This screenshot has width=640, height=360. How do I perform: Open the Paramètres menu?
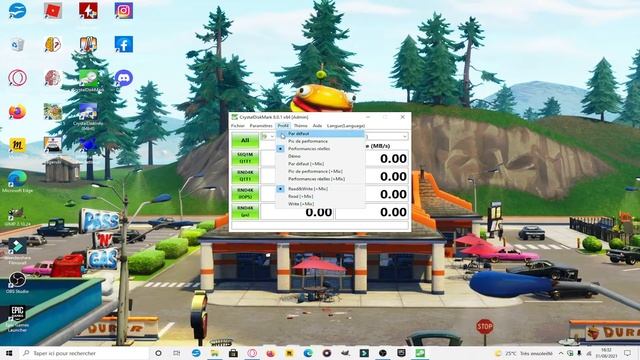pyautogui.click(x=261, y=126)
